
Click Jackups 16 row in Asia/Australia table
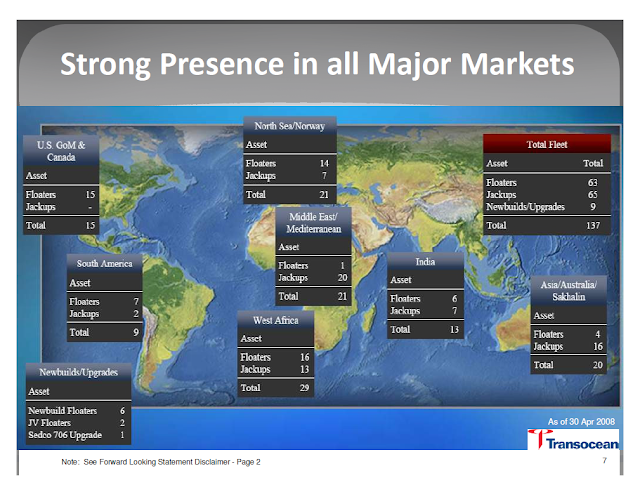coord(569,346)
